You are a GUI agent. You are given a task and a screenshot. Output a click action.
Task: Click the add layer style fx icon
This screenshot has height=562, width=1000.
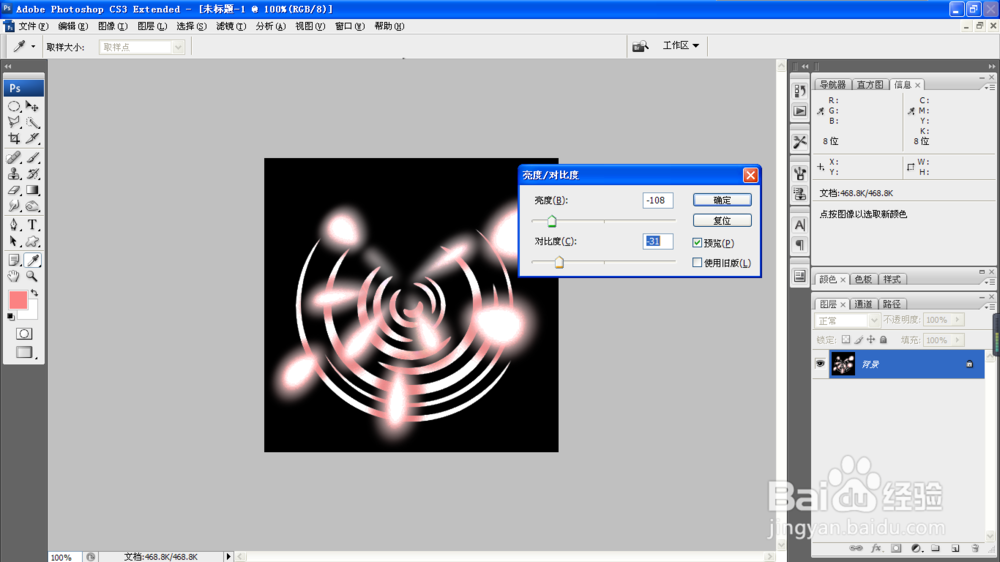[x=876, y=548]
